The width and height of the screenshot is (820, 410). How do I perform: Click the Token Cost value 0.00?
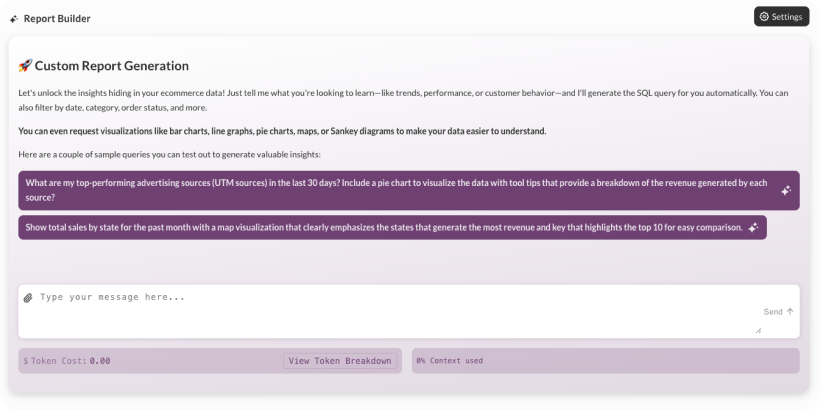(x=100, y=361)
